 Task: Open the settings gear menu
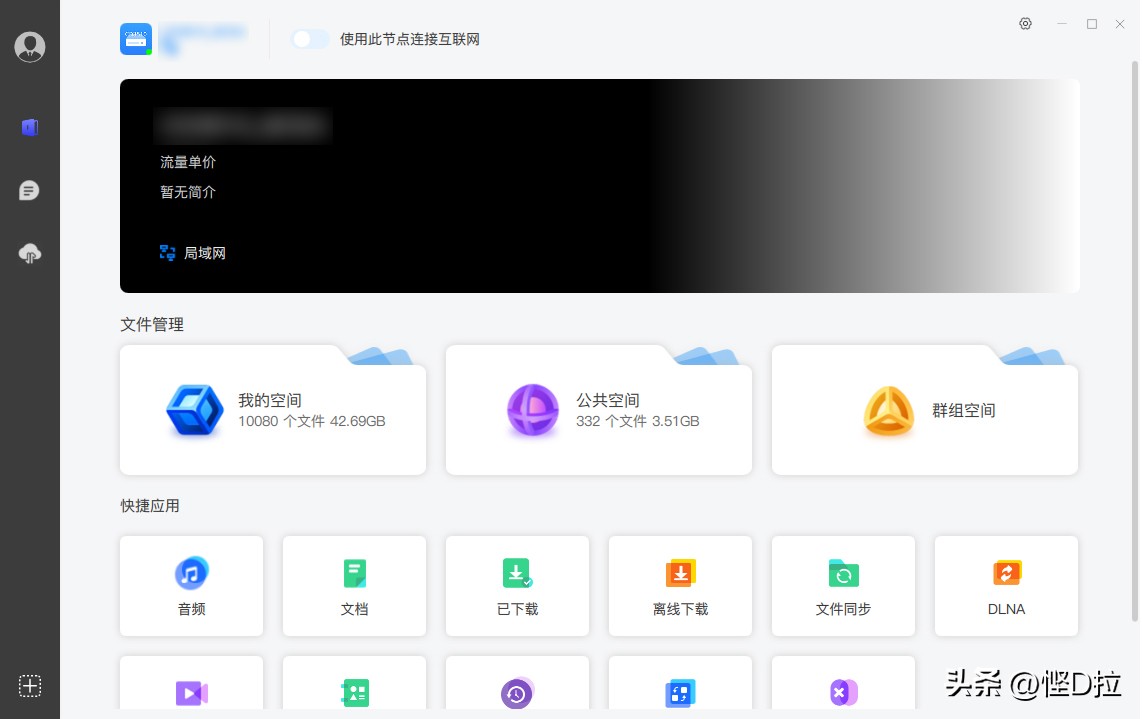point(1025,23)
